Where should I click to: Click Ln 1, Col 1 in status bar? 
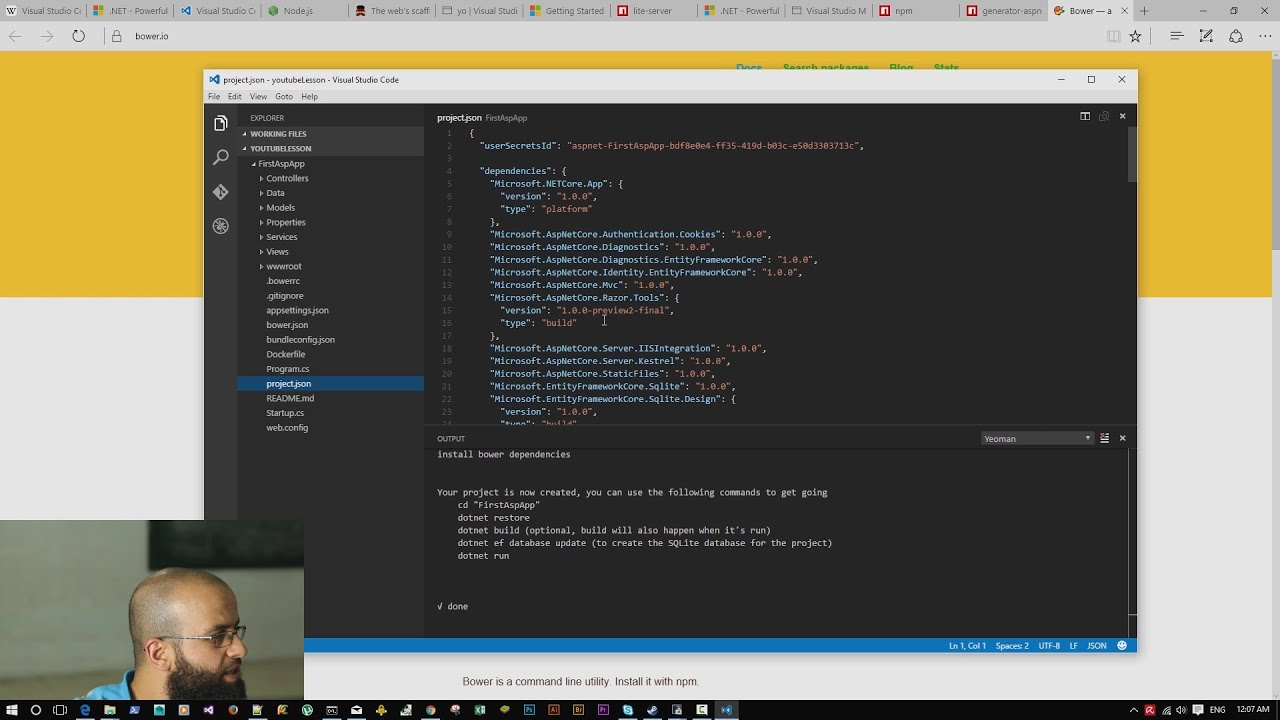click(x=967, y=646)
